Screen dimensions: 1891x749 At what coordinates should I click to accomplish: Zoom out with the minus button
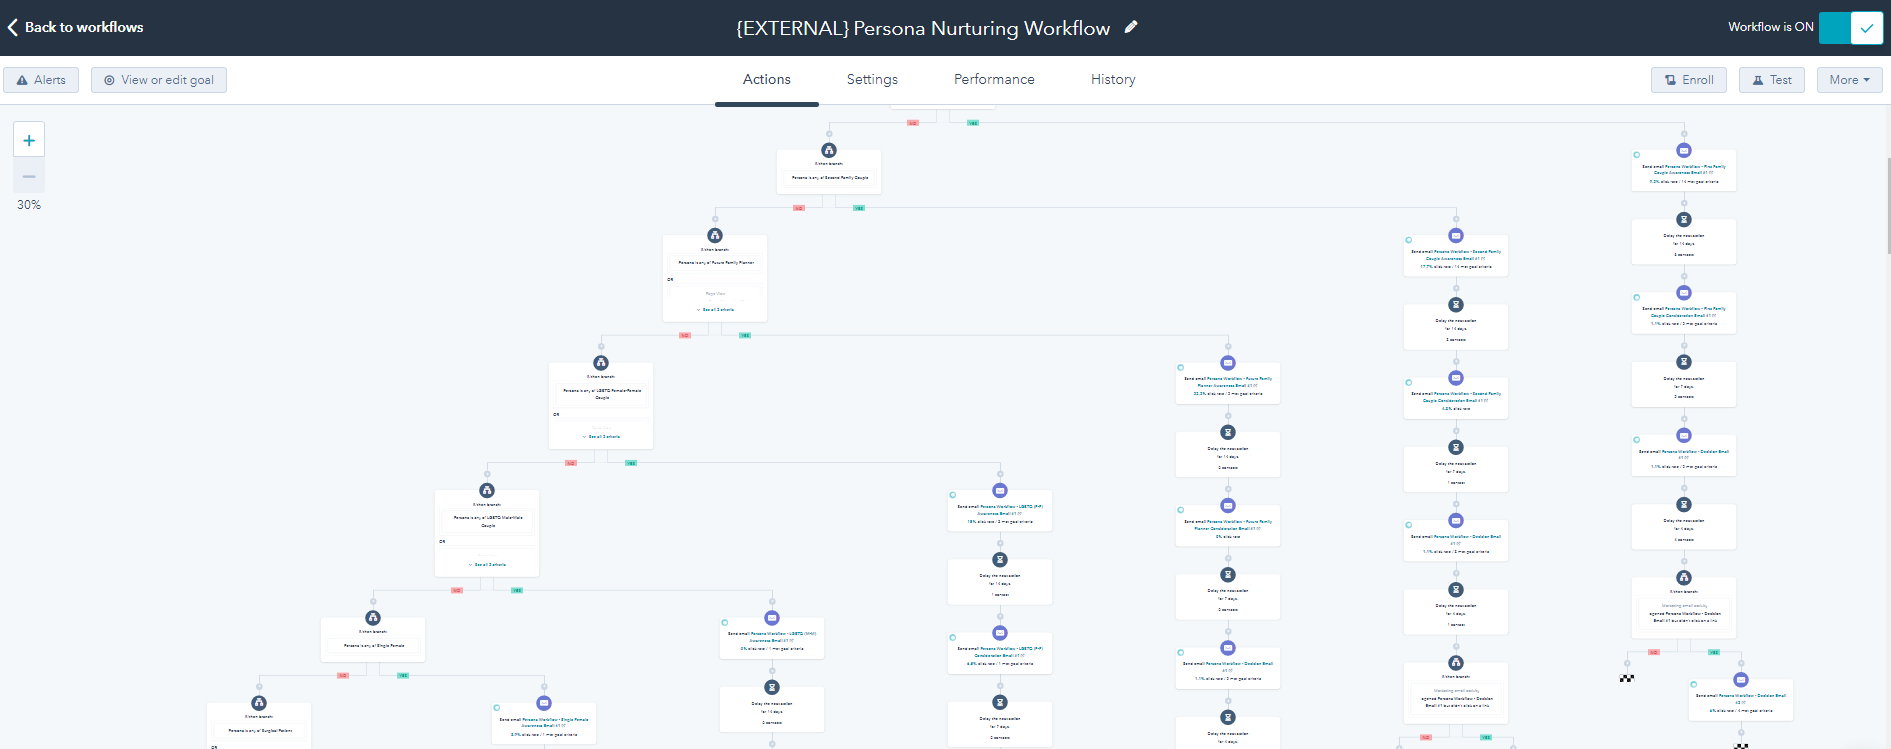coord(29,176)
